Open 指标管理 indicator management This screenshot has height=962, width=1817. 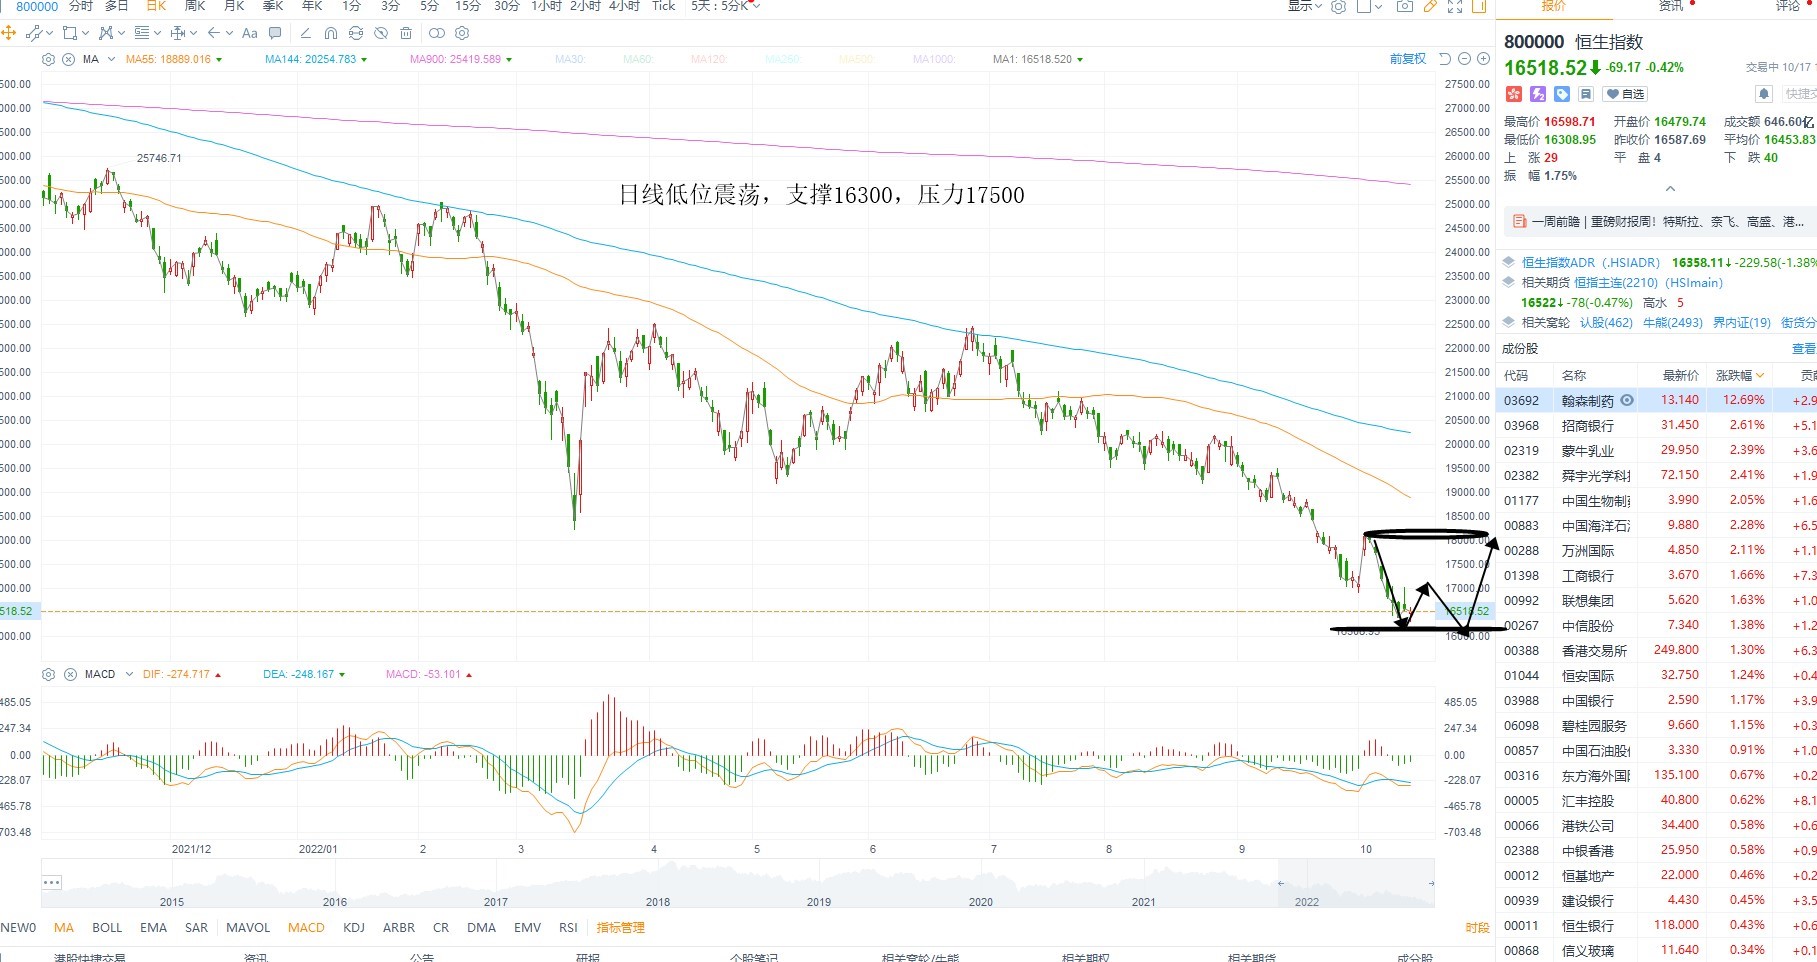[x=621, y=927]
